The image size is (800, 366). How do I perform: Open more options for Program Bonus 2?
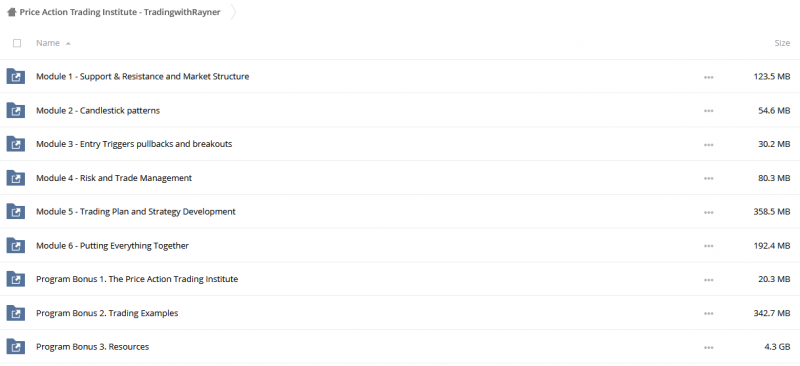click(708, 314)
